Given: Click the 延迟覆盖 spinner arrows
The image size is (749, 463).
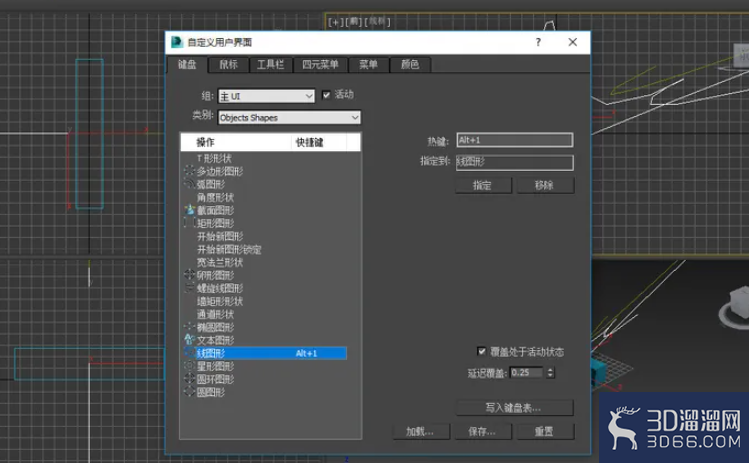Looking at the screenshot, I should point(550,373).
